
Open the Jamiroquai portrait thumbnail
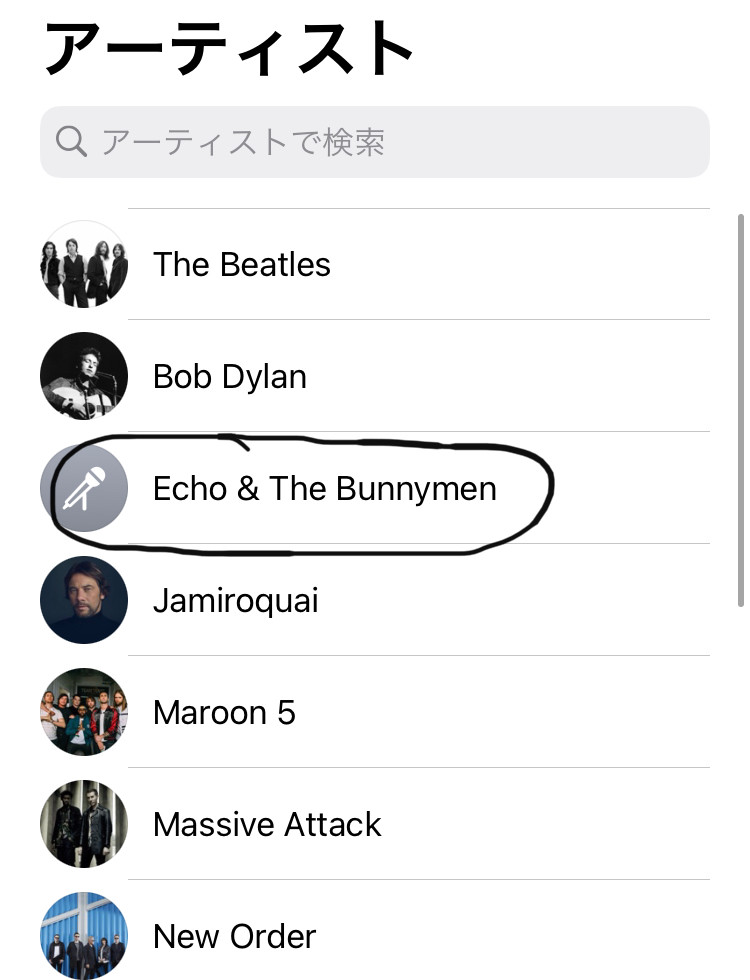[x=84, y=600]
